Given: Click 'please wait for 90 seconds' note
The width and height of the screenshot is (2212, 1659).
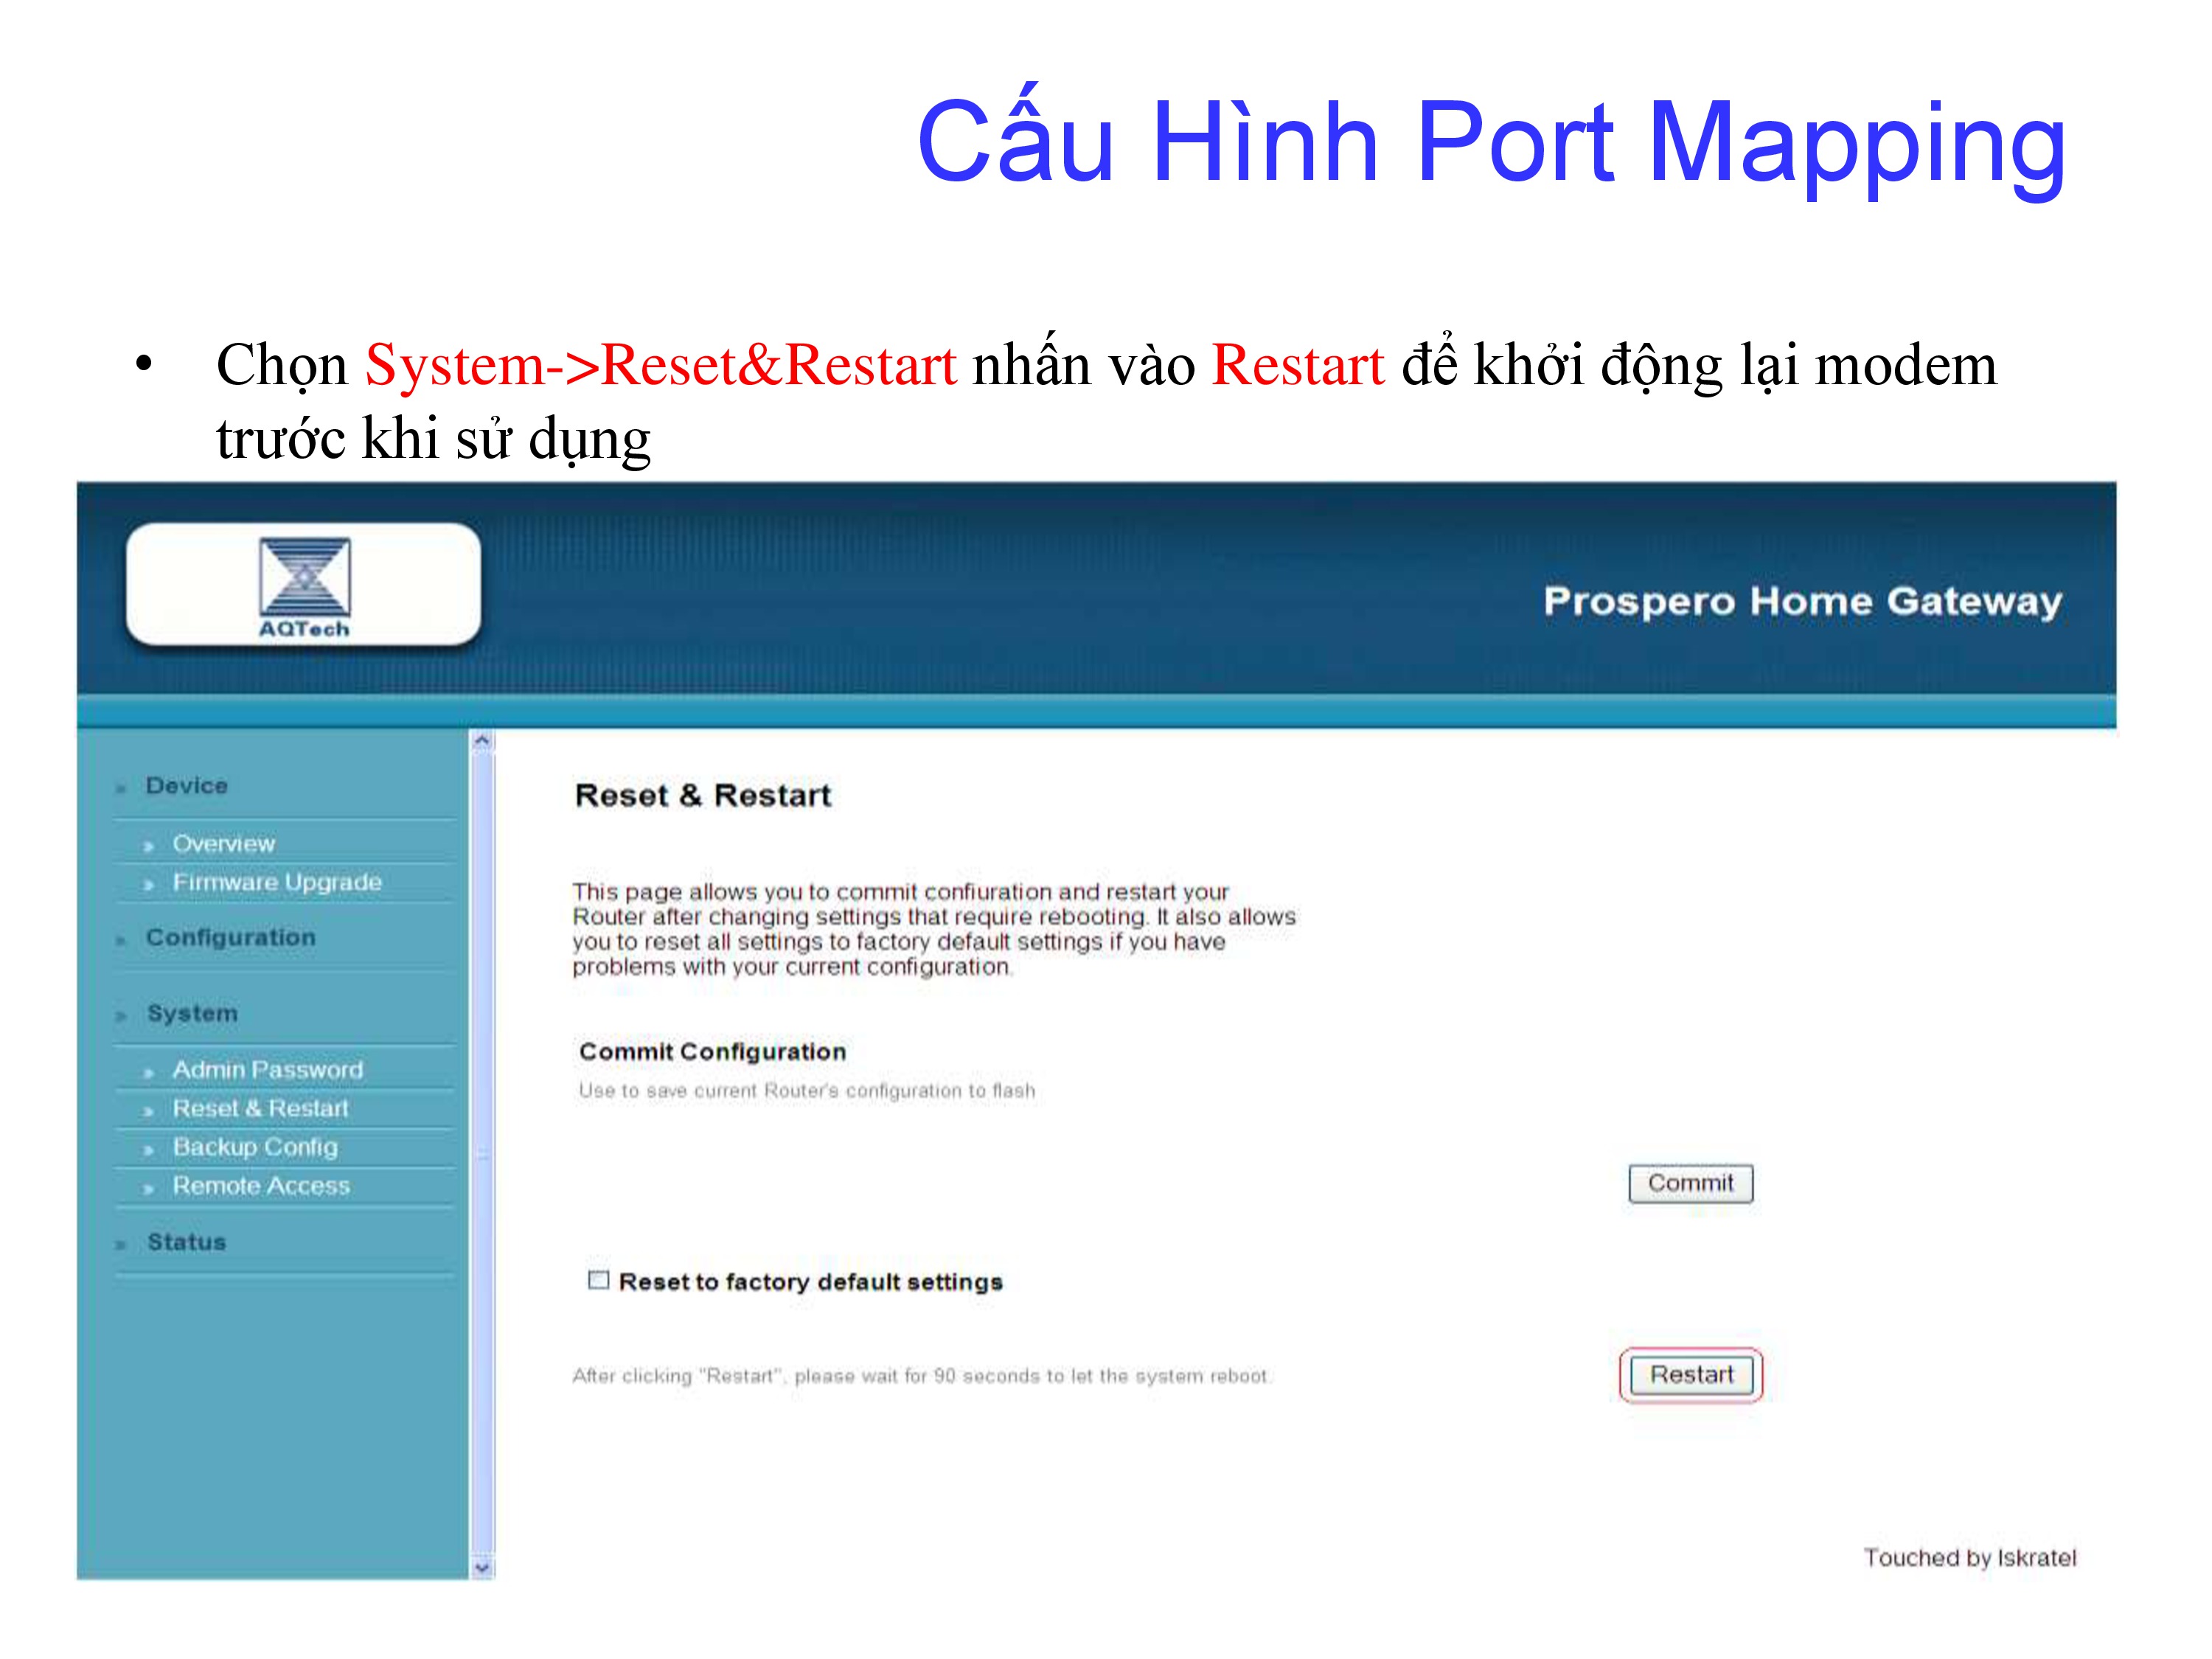Looking at the screenshot, I should pos(920,1376).
